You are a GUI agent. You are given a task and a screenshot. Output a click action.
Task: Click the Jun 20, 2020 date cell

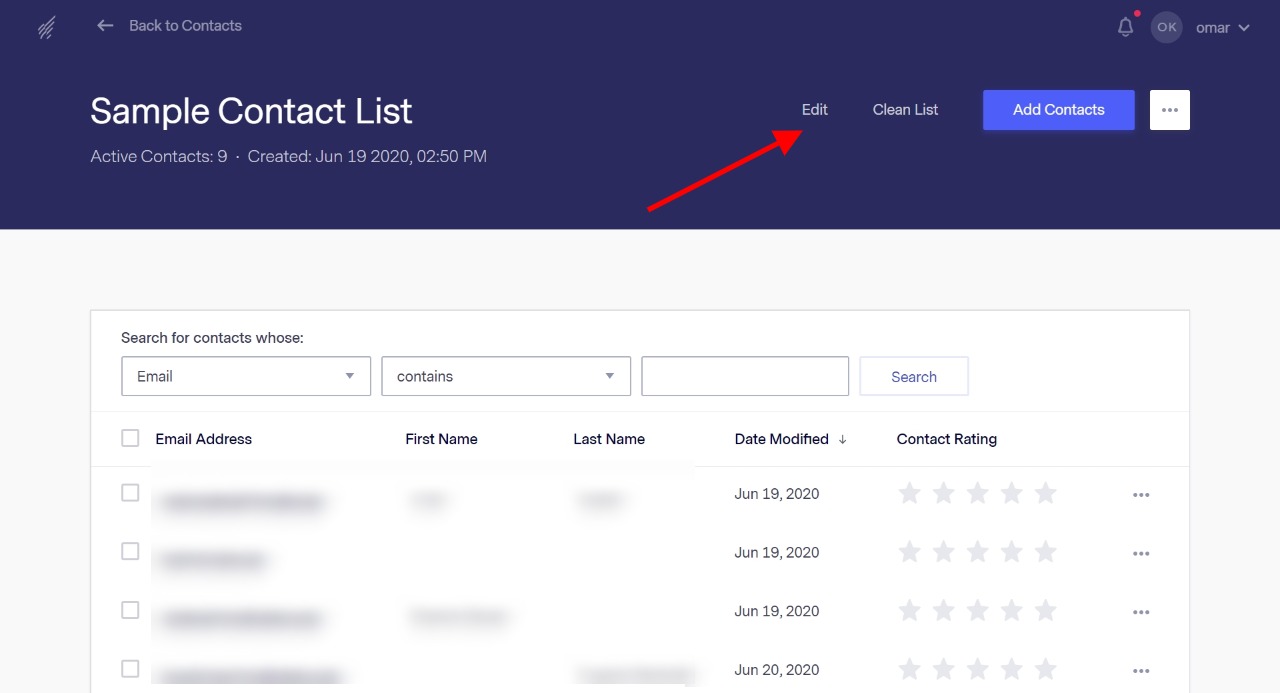tap(777, 670)
